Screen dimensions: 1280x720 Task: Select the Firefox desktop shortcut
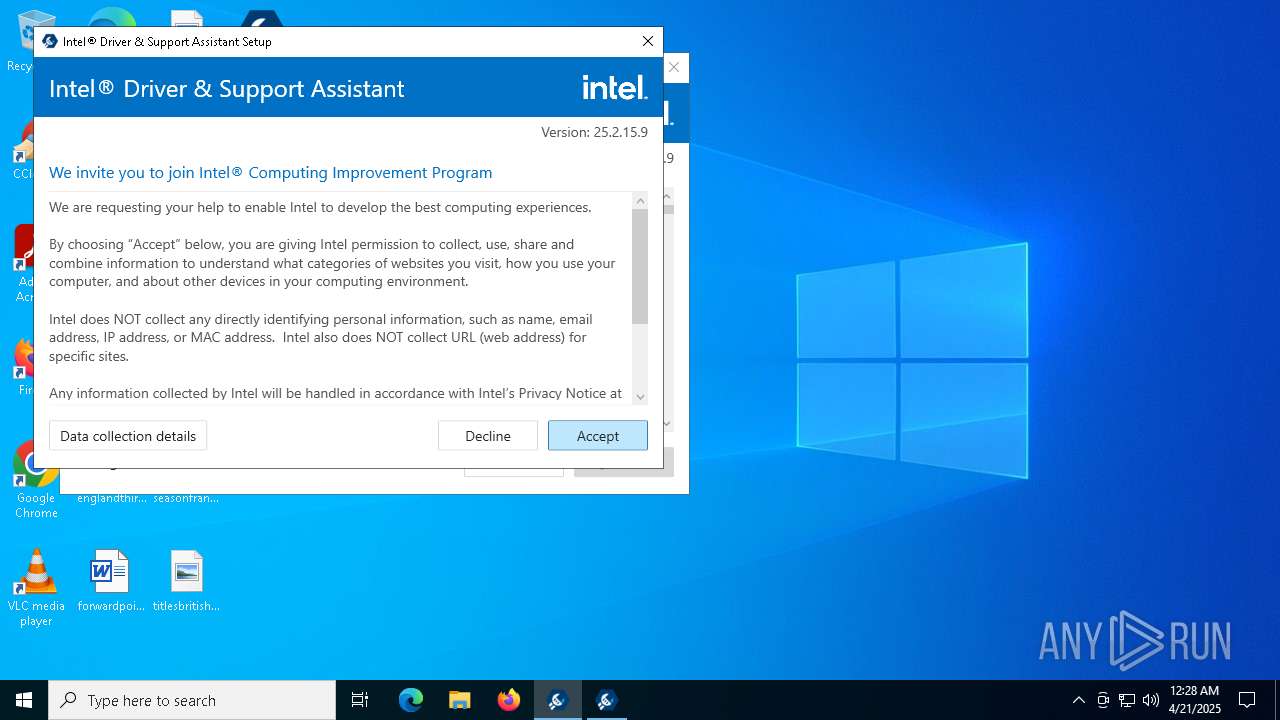pyautogui.click(x=24, y=365)
